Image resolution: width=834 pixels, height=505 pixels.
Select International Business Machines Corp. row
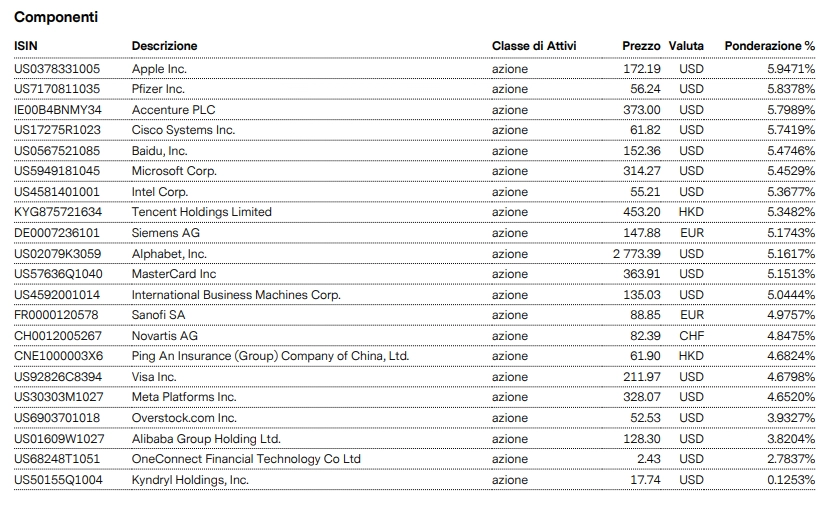(236, 295)
